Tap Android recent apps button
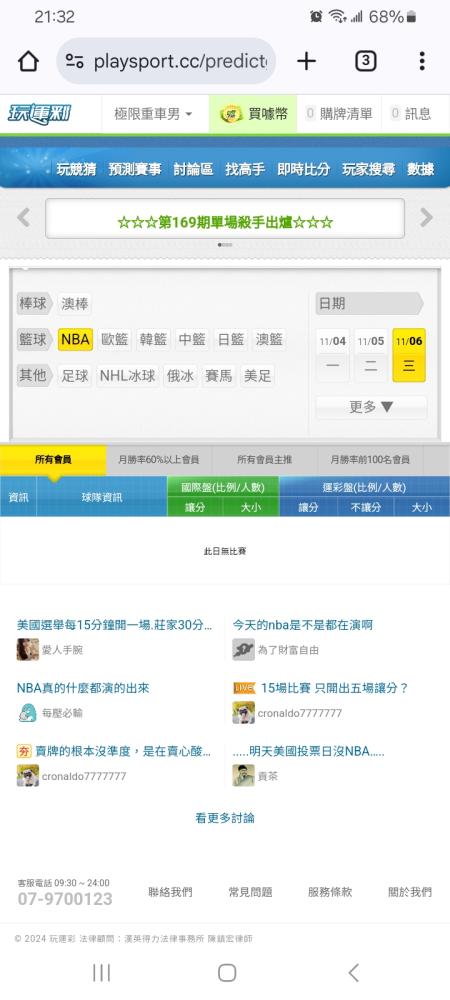Screen dimensions: 450x1000 (x=101, y=973)
